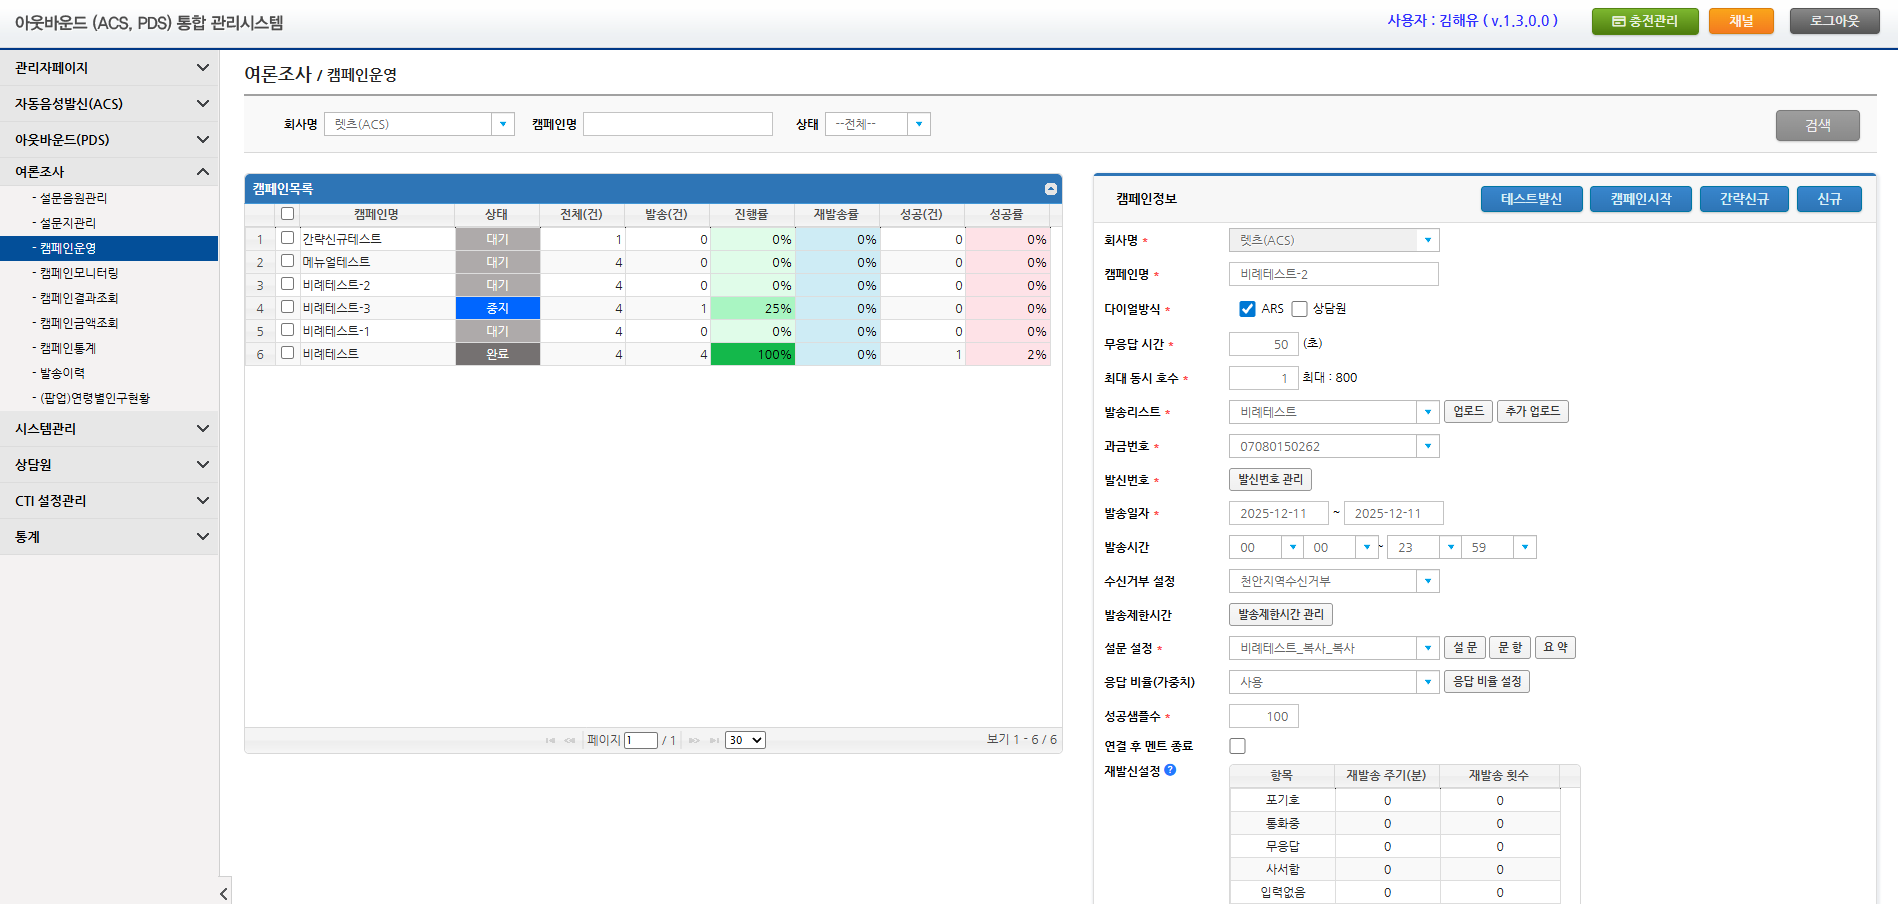
Task: Click the 충전관리 button in the header
Action: click(1645, 21)
